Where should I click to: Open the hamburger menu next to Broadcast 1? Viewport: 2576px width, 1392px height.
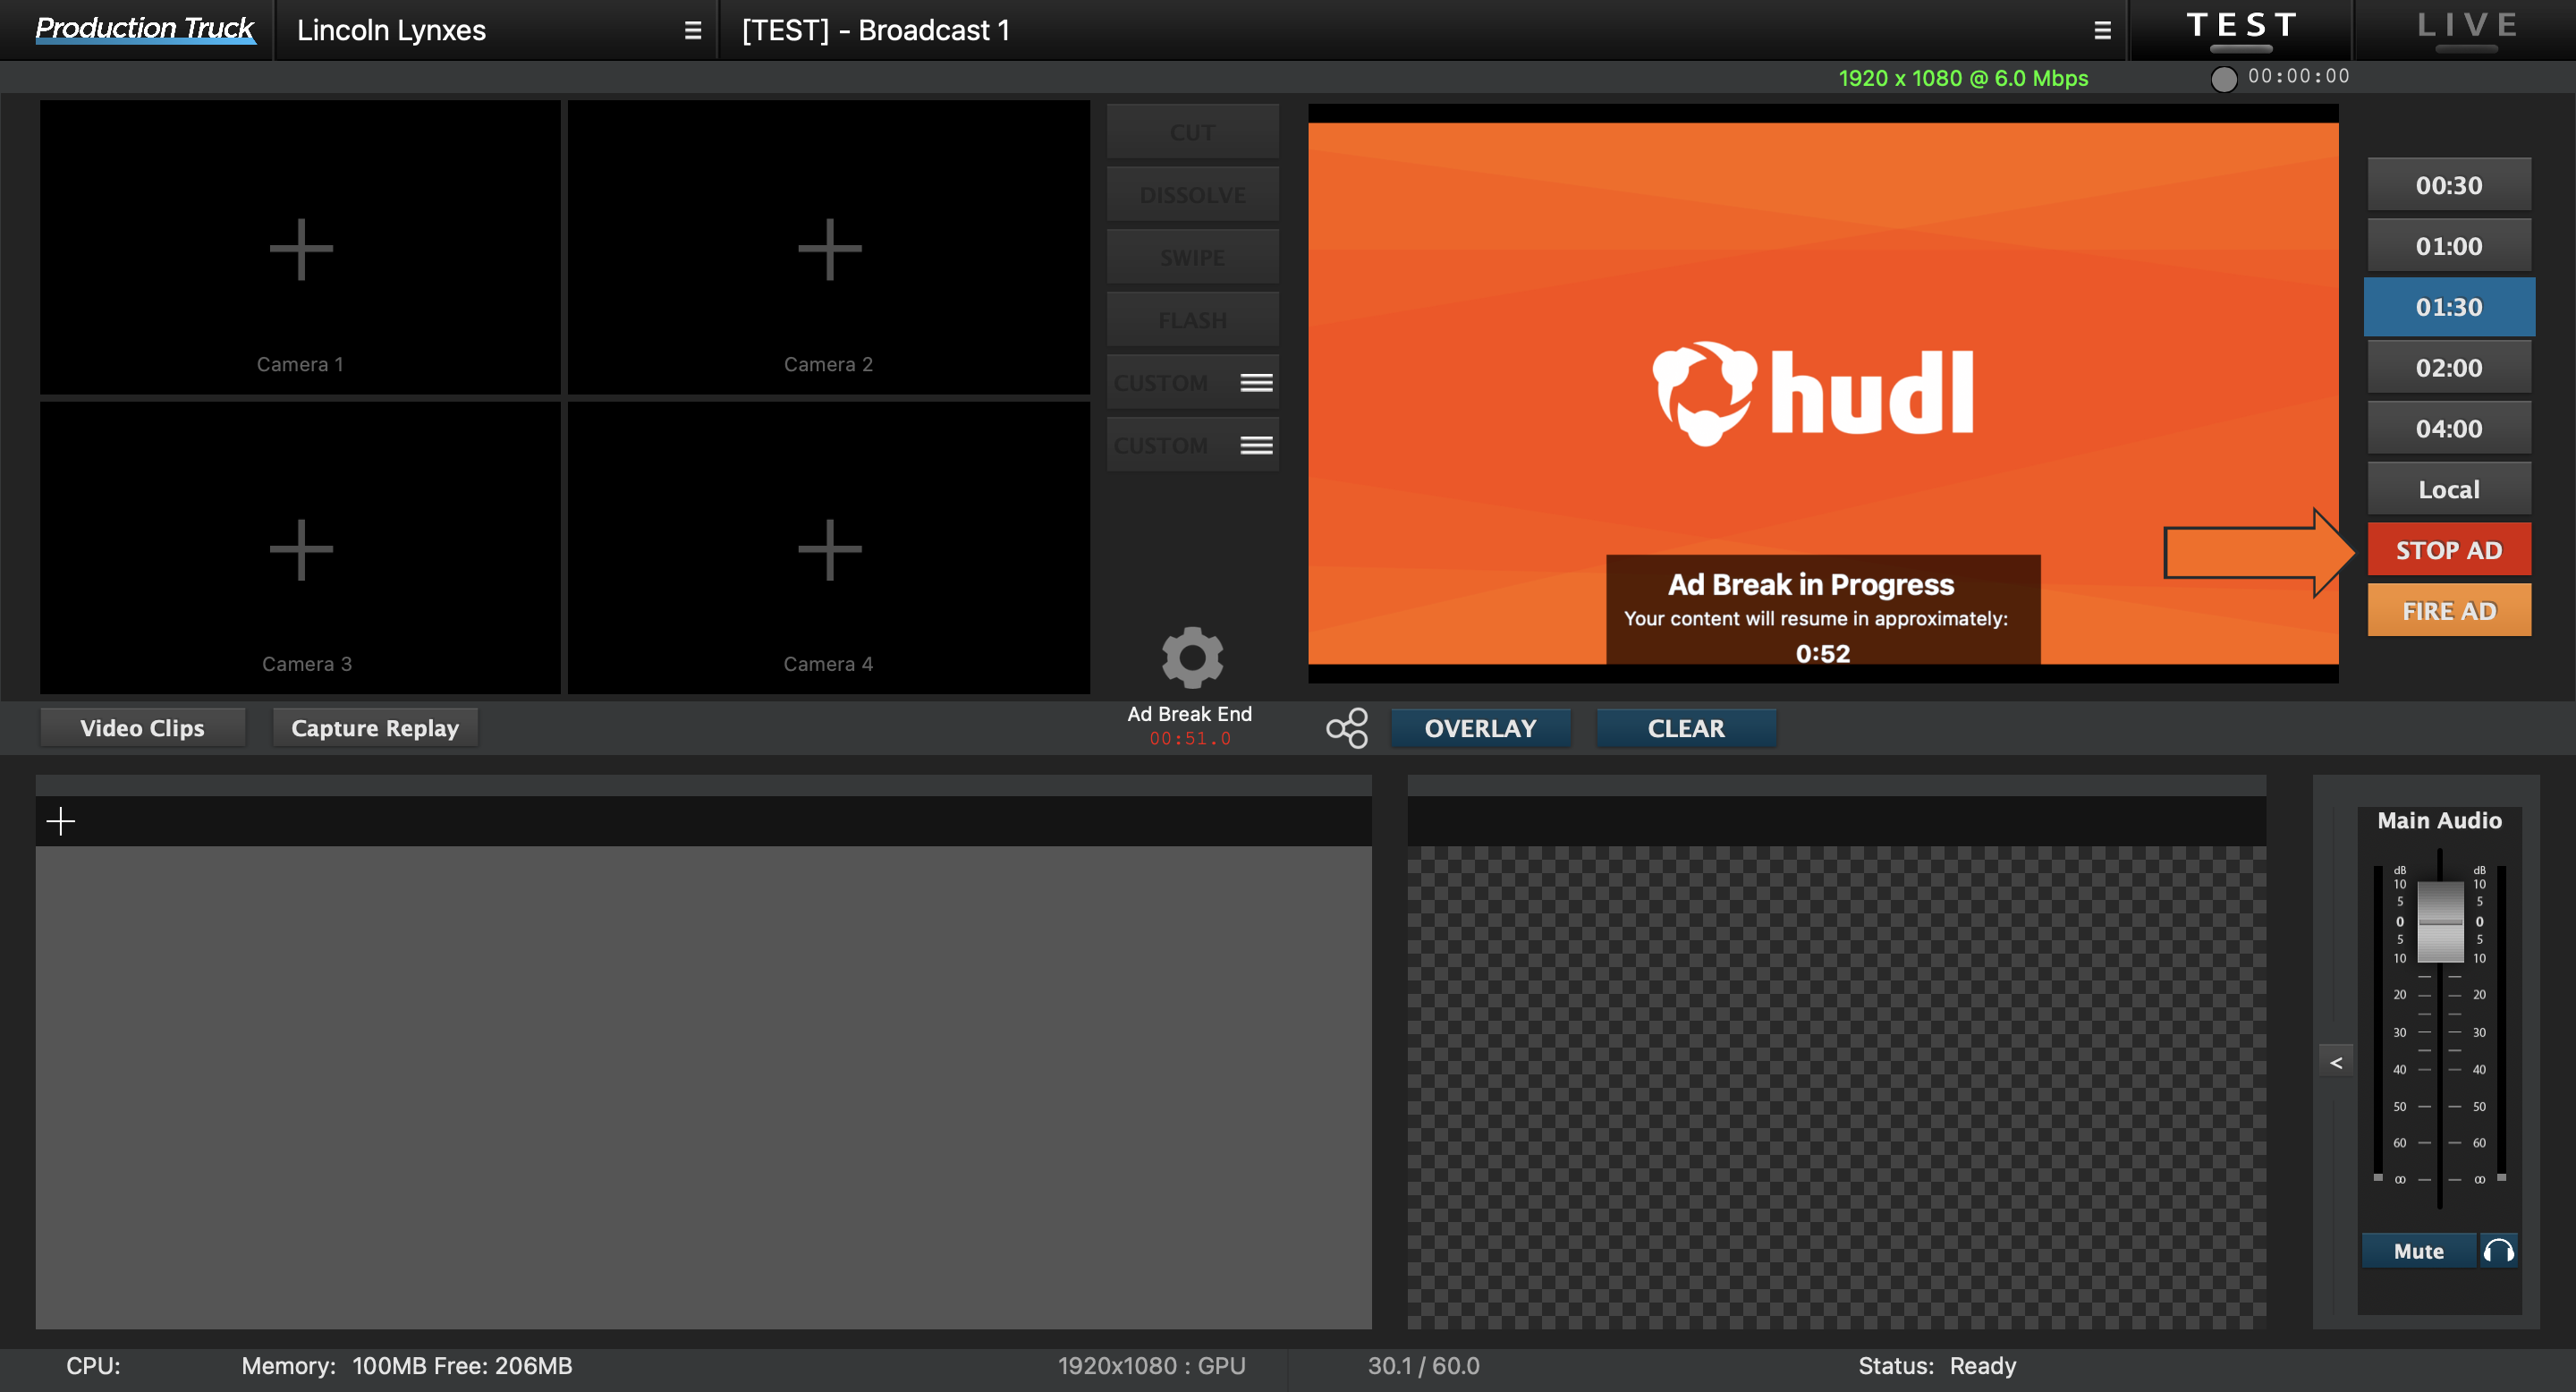pos(2101,30)
